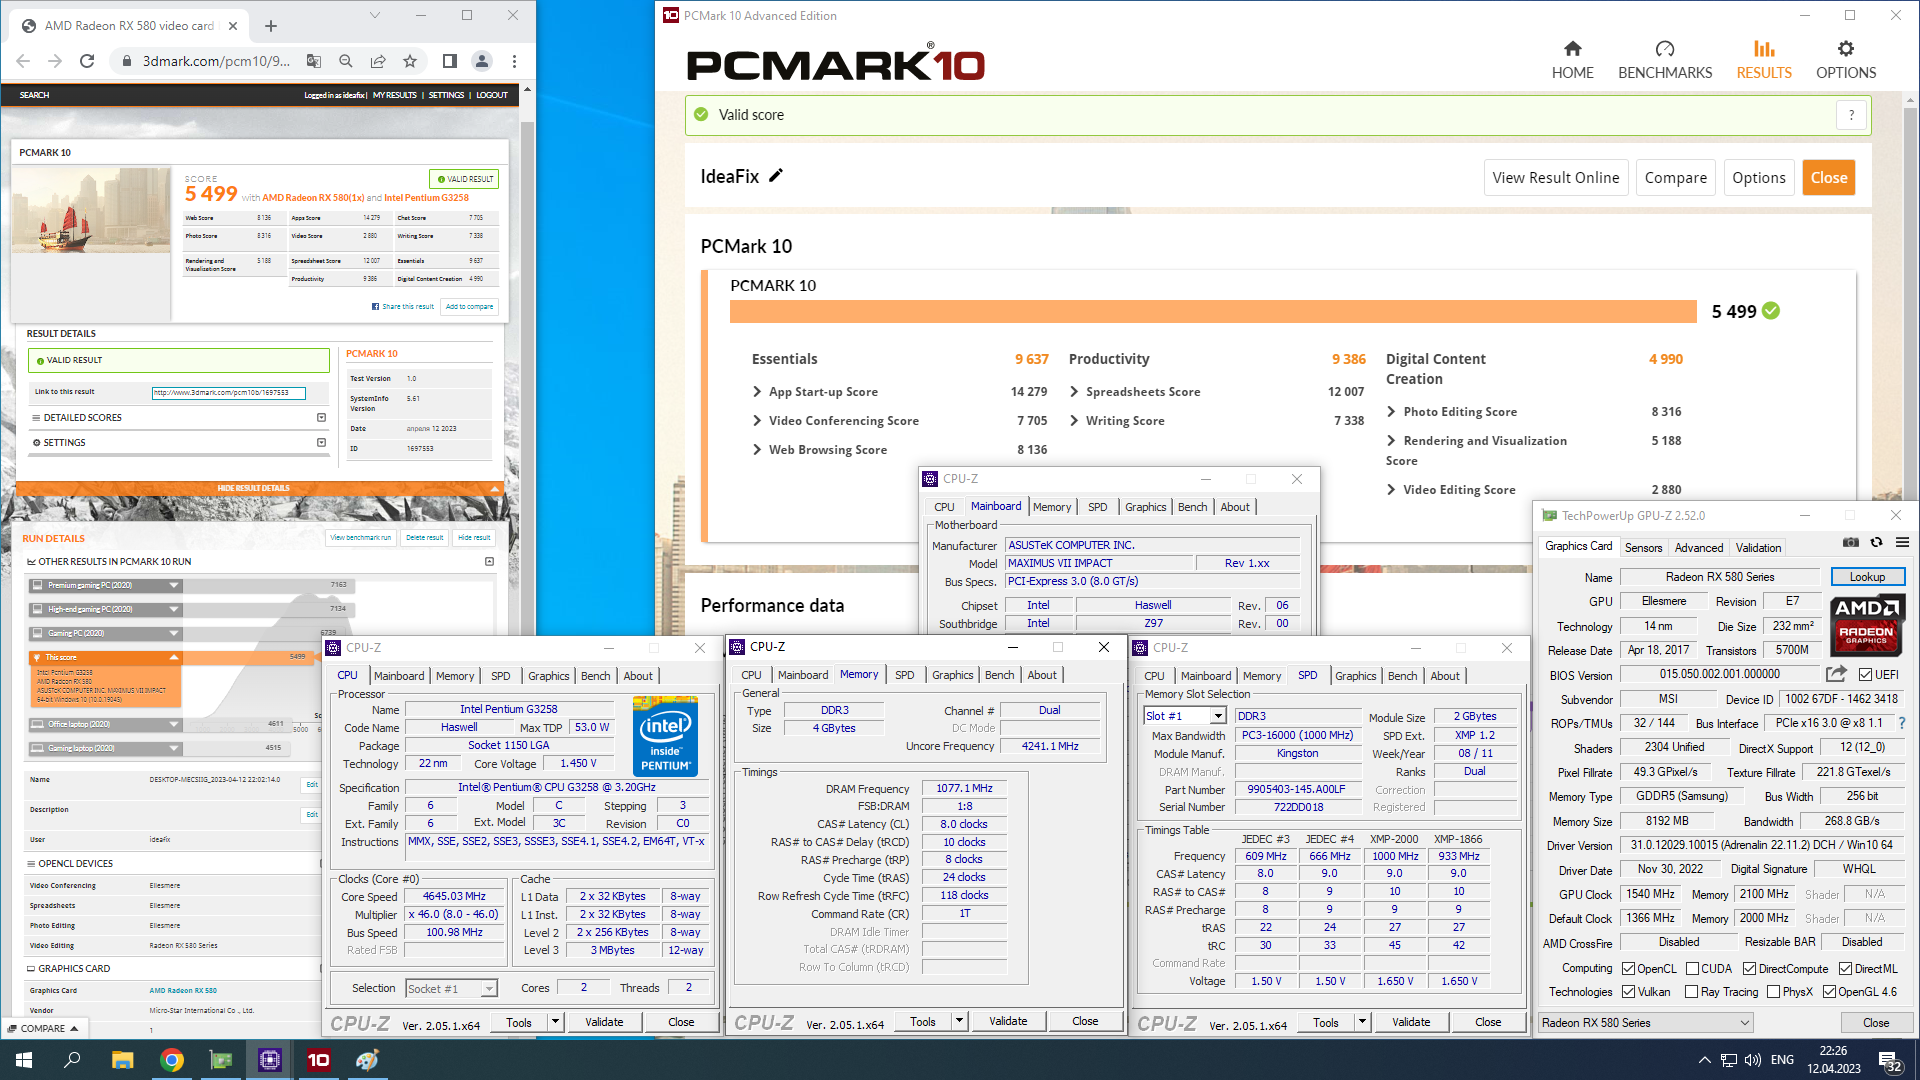This screenshot has width=1920, height=1080.
Task: Toggle the OpenCL checkbox
Action: tap(1628, 969)
